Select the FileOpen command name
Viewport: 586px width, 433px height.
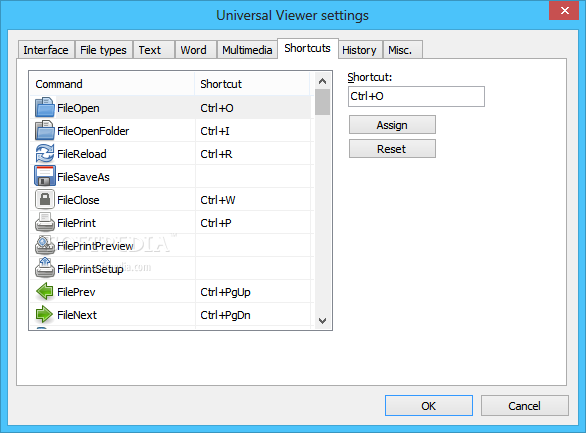[x=78, y=108]
